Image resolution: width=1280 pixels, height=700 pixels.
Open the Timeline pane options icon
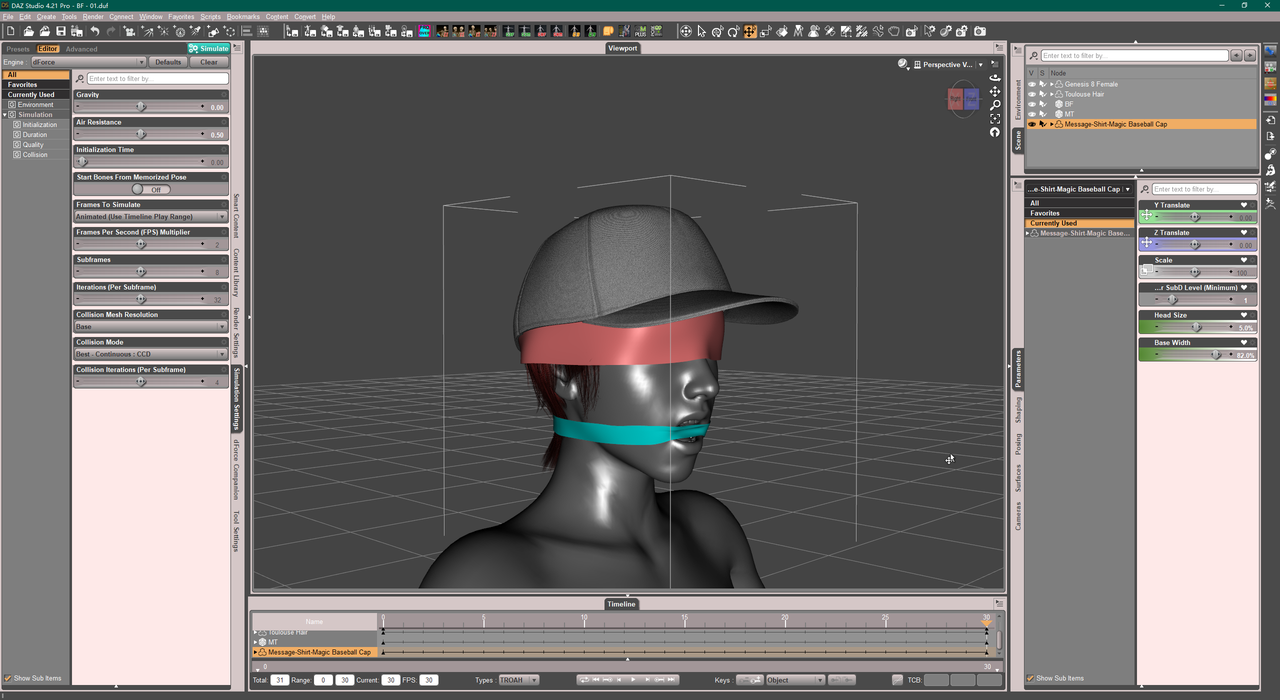pyautogui.click(x=998, y=604)
